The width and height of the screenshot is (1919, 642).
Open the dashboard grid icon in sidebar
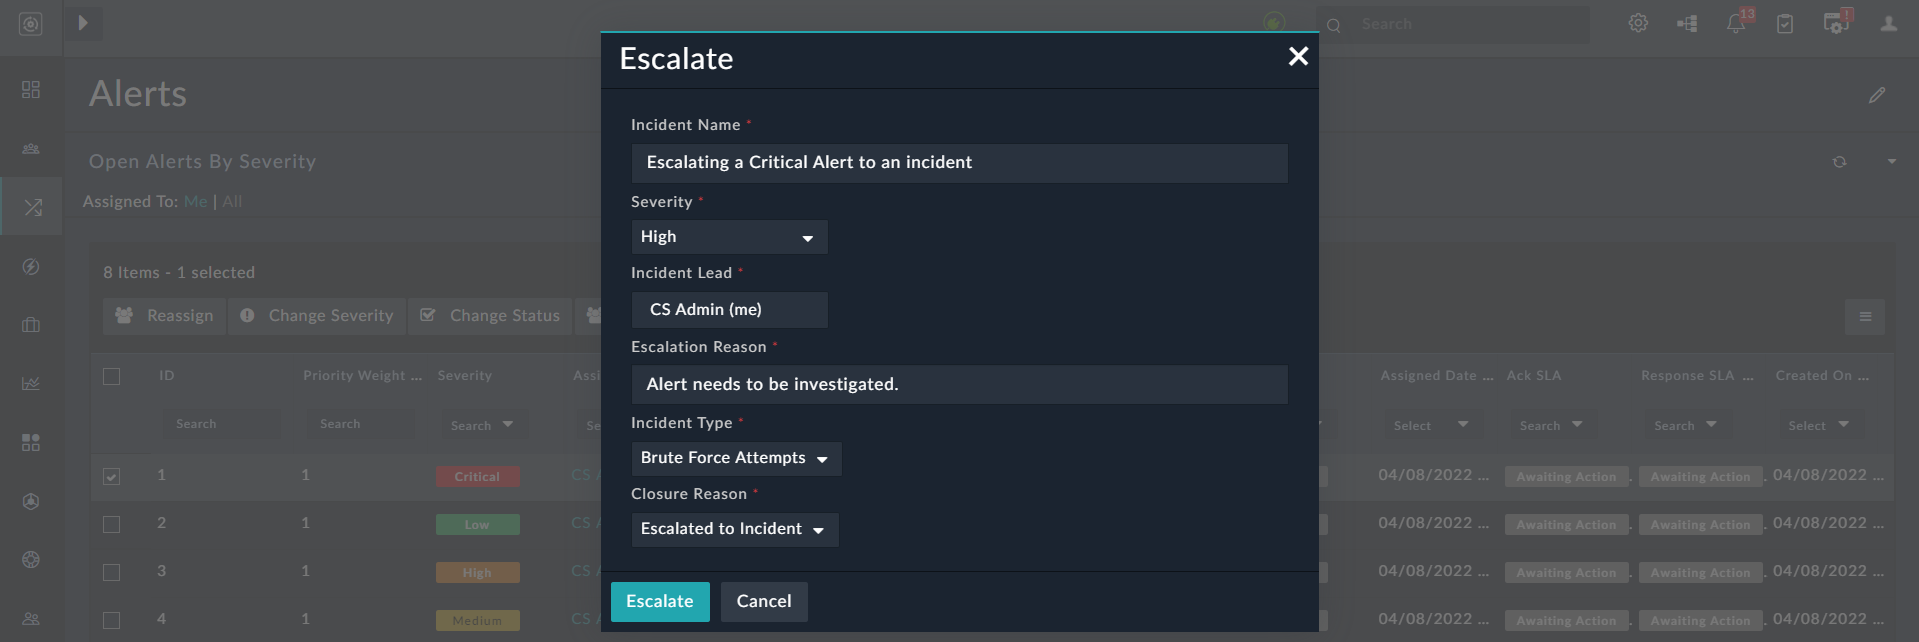[31, 90]
